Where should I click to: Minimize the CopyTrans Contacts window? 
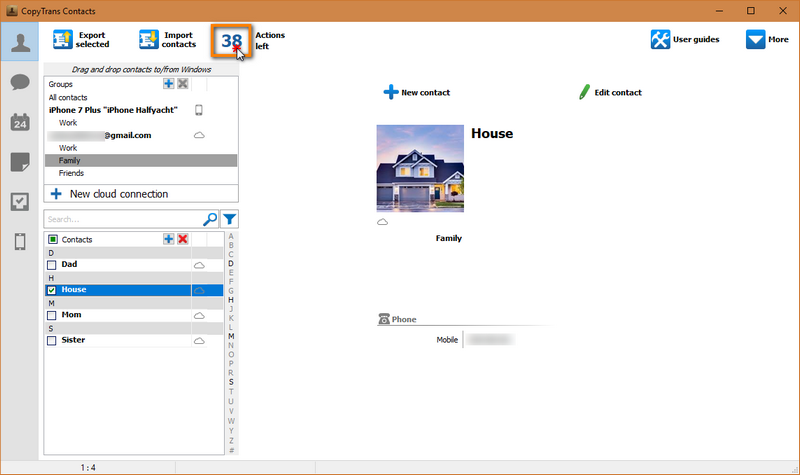pyautogui.click(x=719, y=11)
